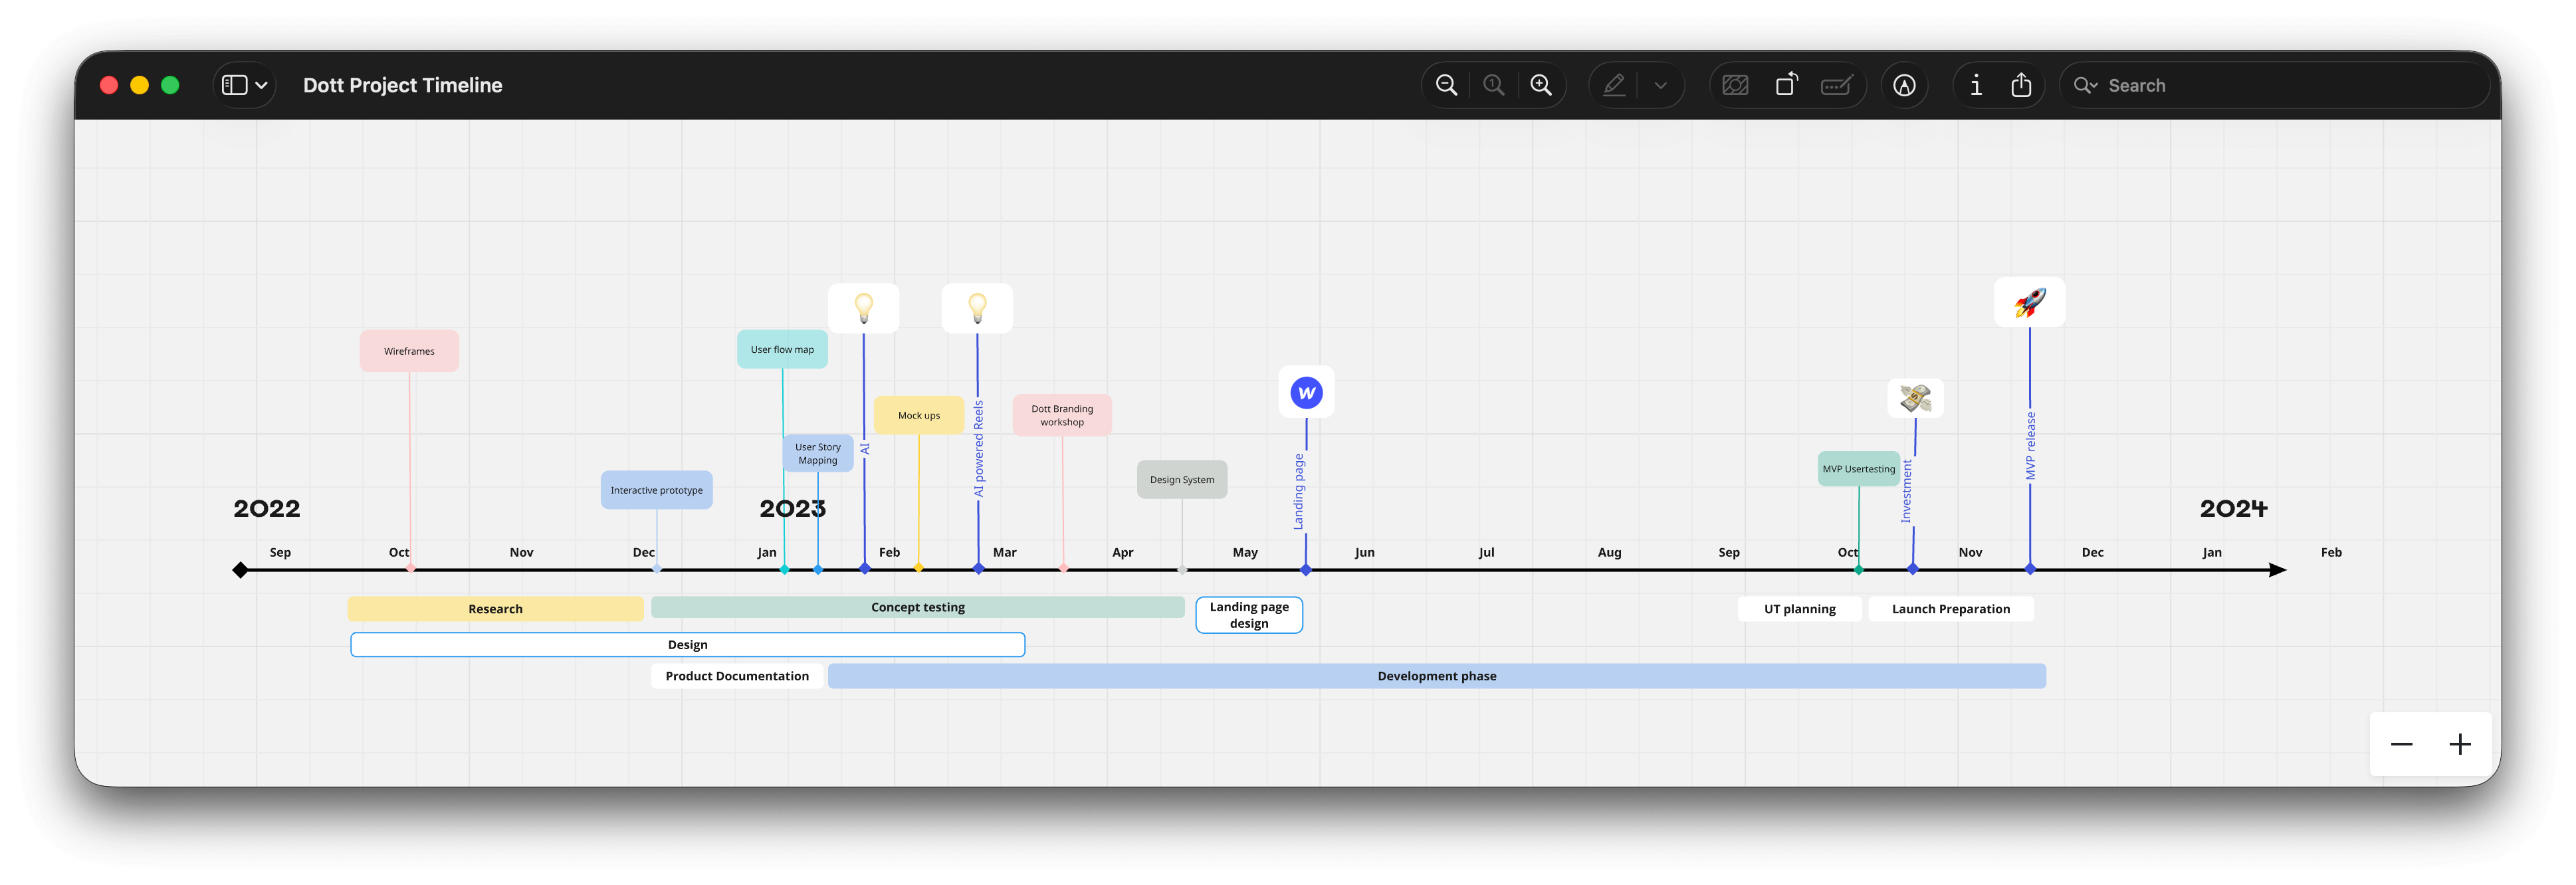2576x885 pixels.
Task: Select the blue Development phase bar
Action: tap(1436, 676)
